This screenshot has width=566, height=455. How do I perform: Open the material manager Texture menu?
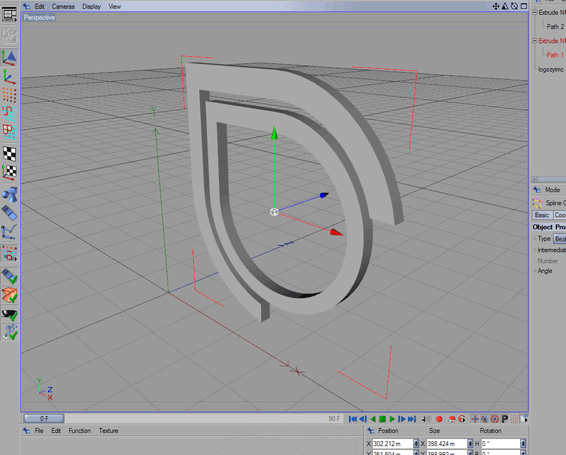pos(108,430)
